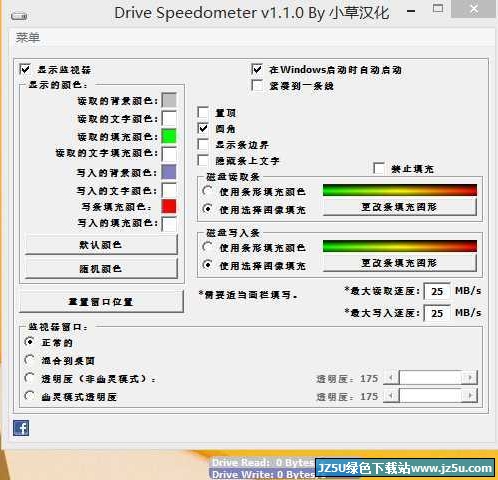The image size is (498, 480).
Task: Click left arrow of 透明度(非幽灵模式) slider
Action: pos(391,378)
